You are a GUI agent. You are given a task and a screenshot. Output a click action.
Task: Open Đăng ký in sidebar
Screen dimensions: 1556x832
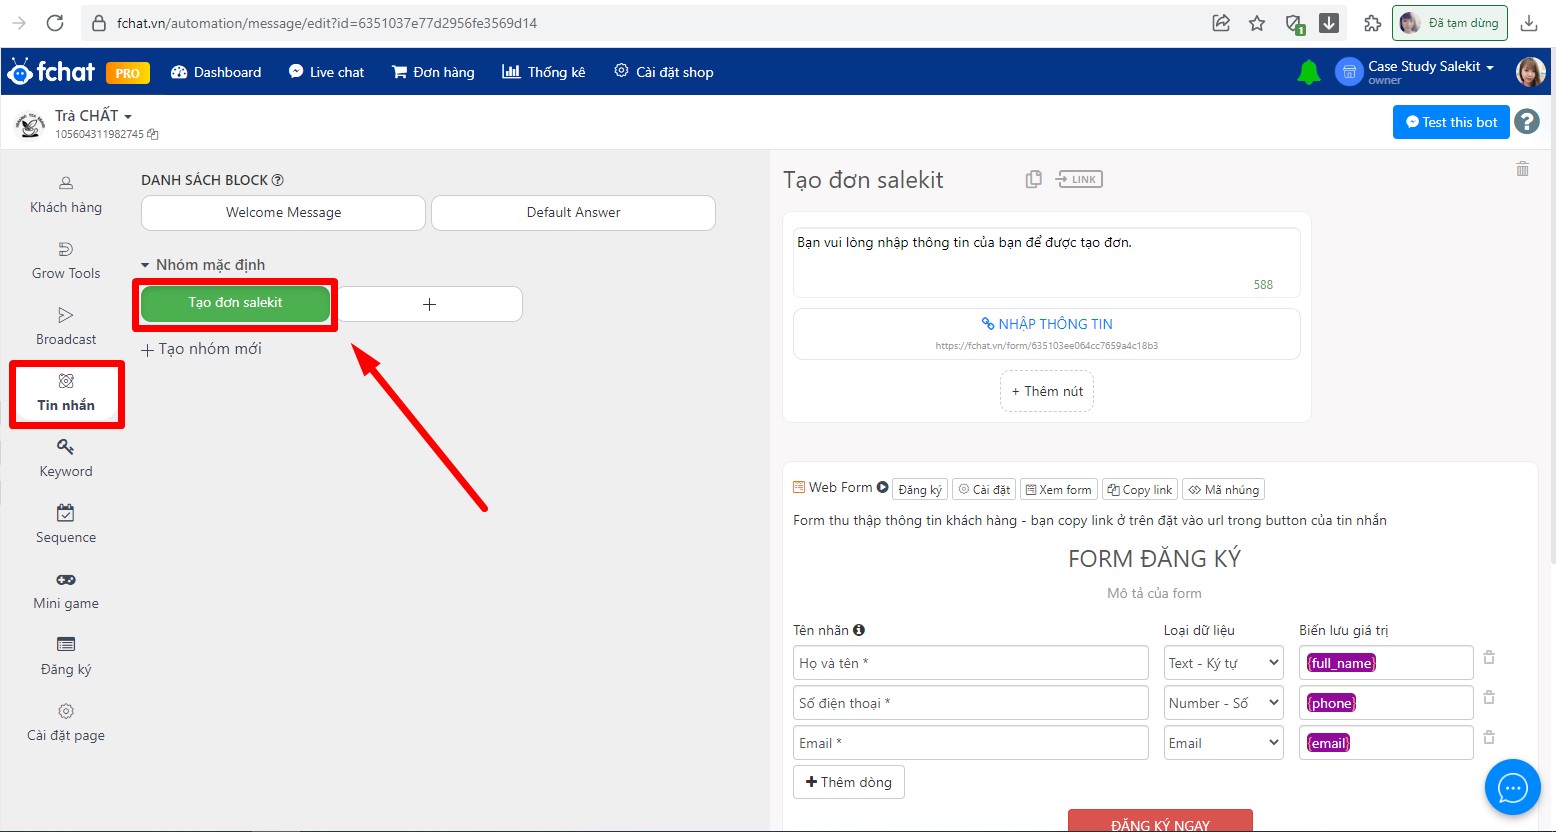[x=66, y=657]
